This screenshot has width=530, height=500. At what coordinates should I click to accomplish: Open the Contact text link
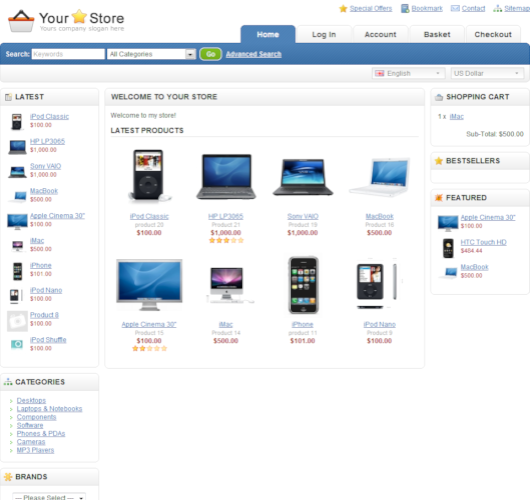click(x=473, y=8)
